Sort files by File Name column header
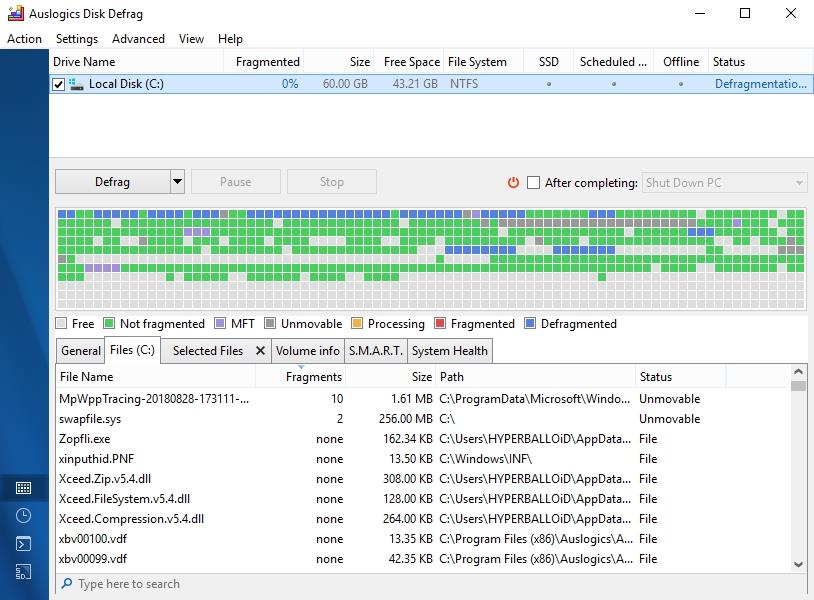Image resolution: width=814 pixels, height=600 pixels. coord(155,377)
